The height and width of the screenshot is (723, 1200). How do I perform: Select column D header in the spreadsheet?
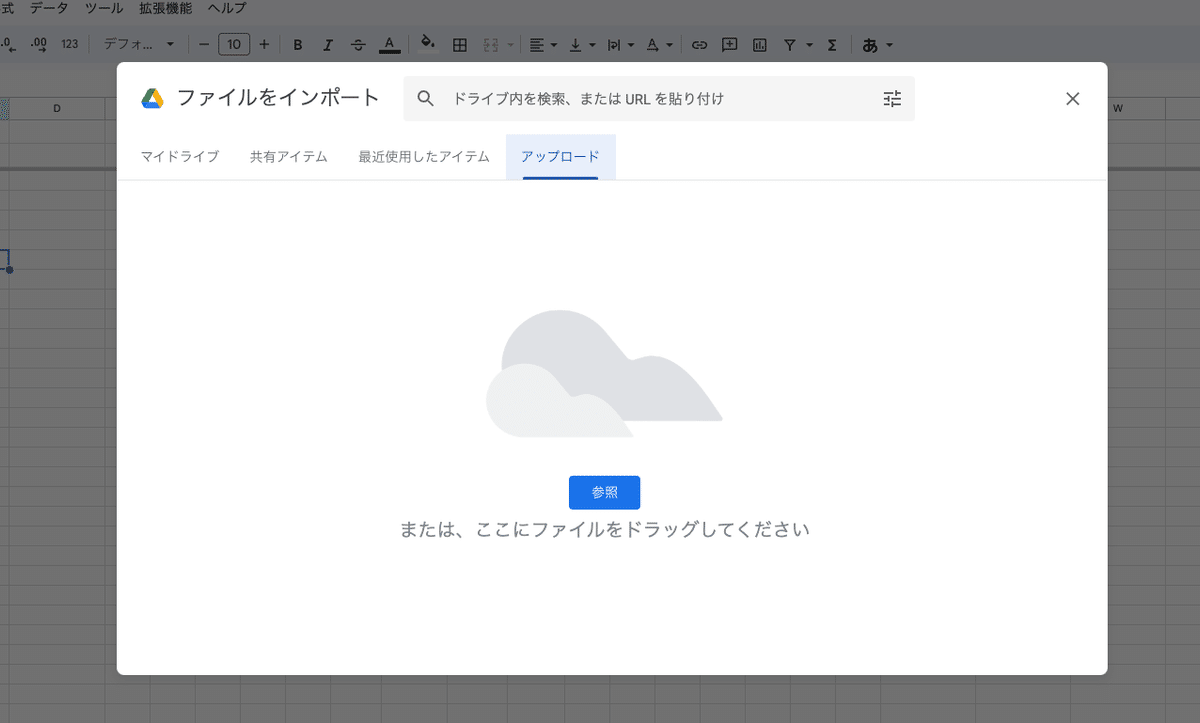(x=57, y=108)
